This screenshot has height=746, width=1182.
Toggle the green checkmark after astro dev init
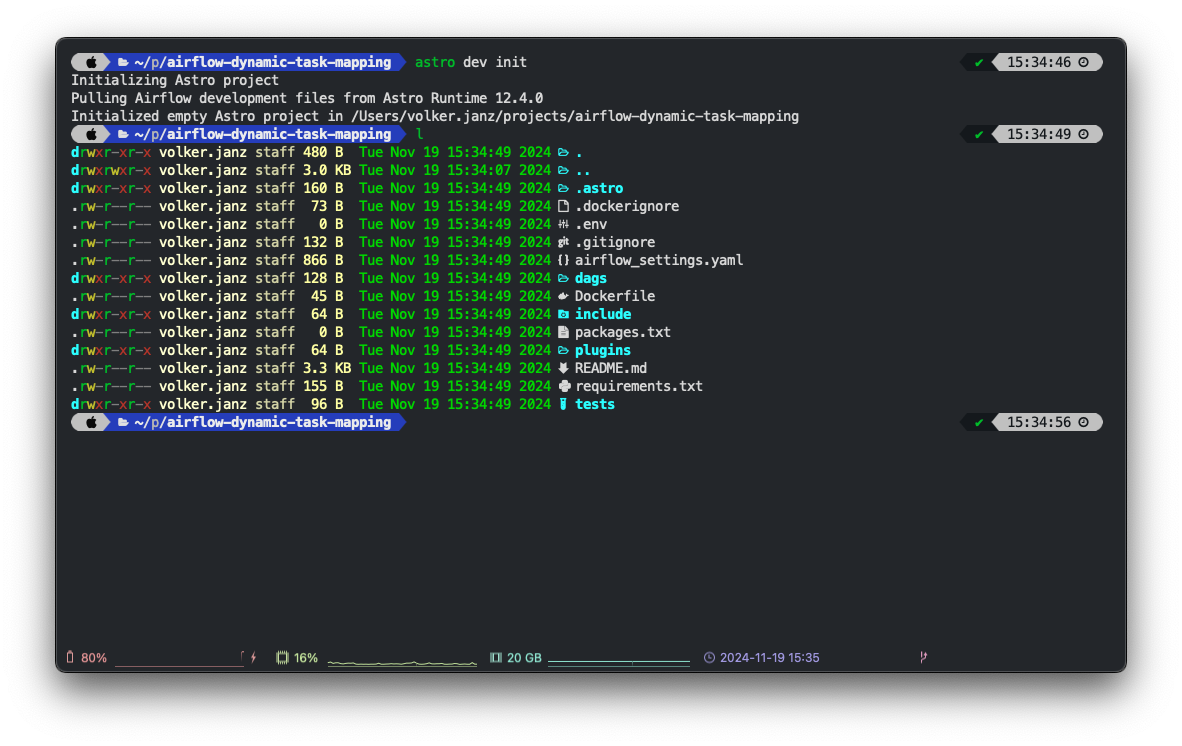point(978,62)
